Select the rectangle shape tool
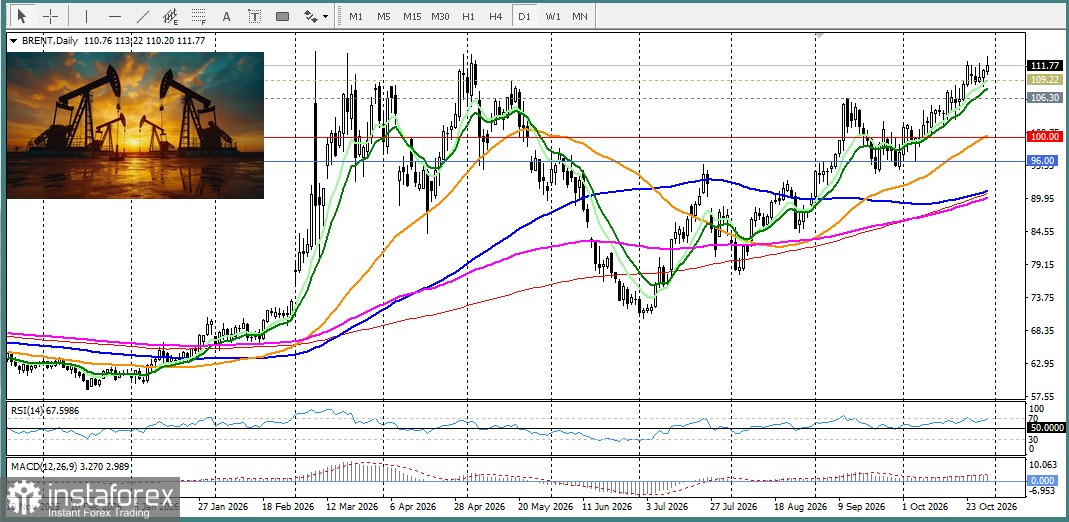The image size is (1069, 522). pos(282,16)
